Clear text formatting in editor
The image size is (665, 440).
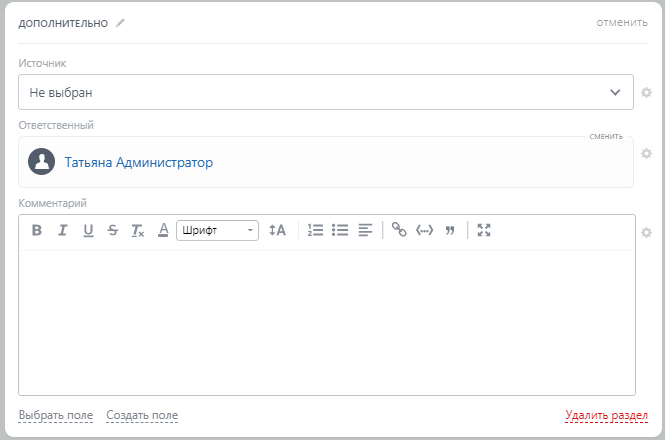point(138,230)
